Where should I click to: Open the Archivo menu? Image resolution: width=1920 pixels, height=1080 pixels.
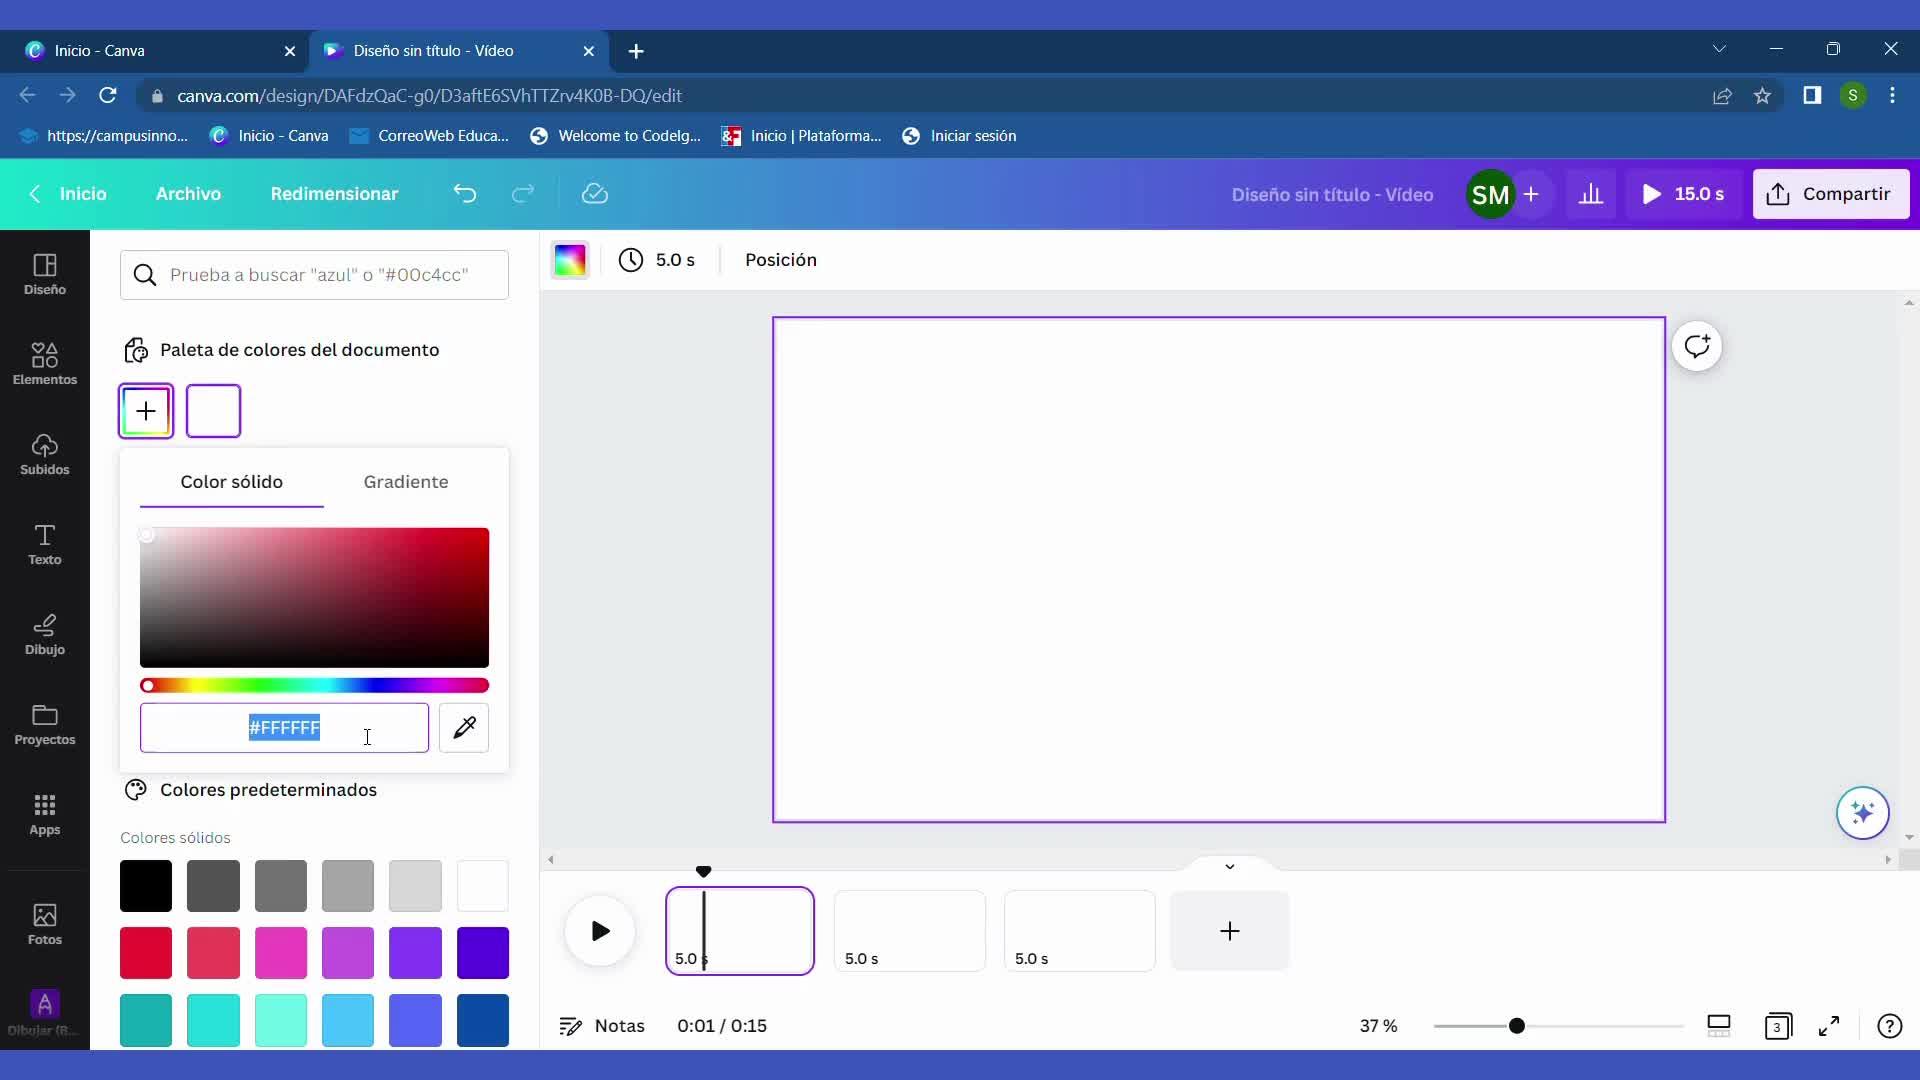point(188,194)
